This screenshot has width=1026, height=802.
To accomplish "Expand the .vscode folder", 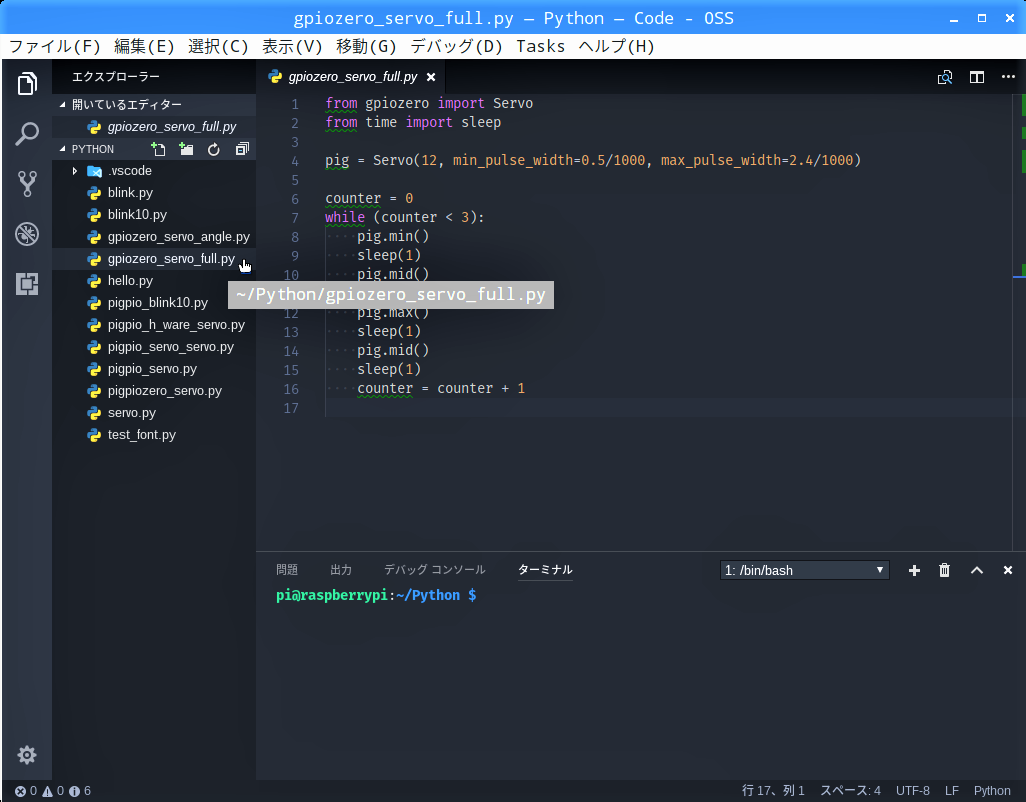I will click(x=75, y=171).
